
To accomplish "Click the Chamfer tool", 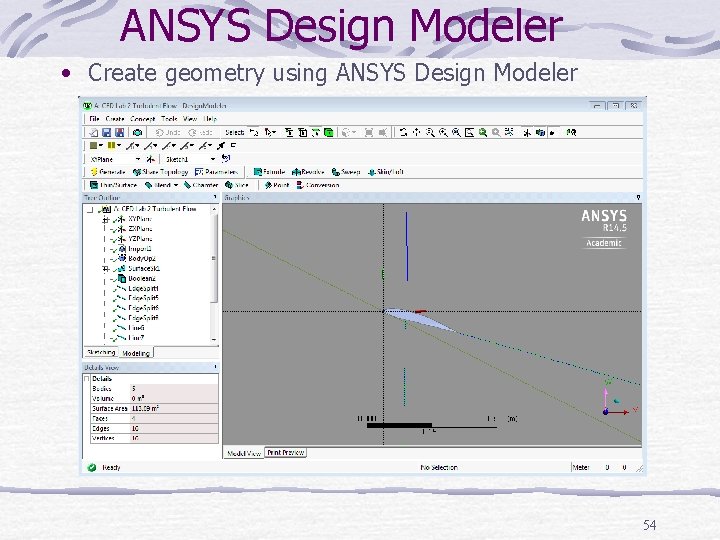I will pyautogui.click(x=201, y=186).
